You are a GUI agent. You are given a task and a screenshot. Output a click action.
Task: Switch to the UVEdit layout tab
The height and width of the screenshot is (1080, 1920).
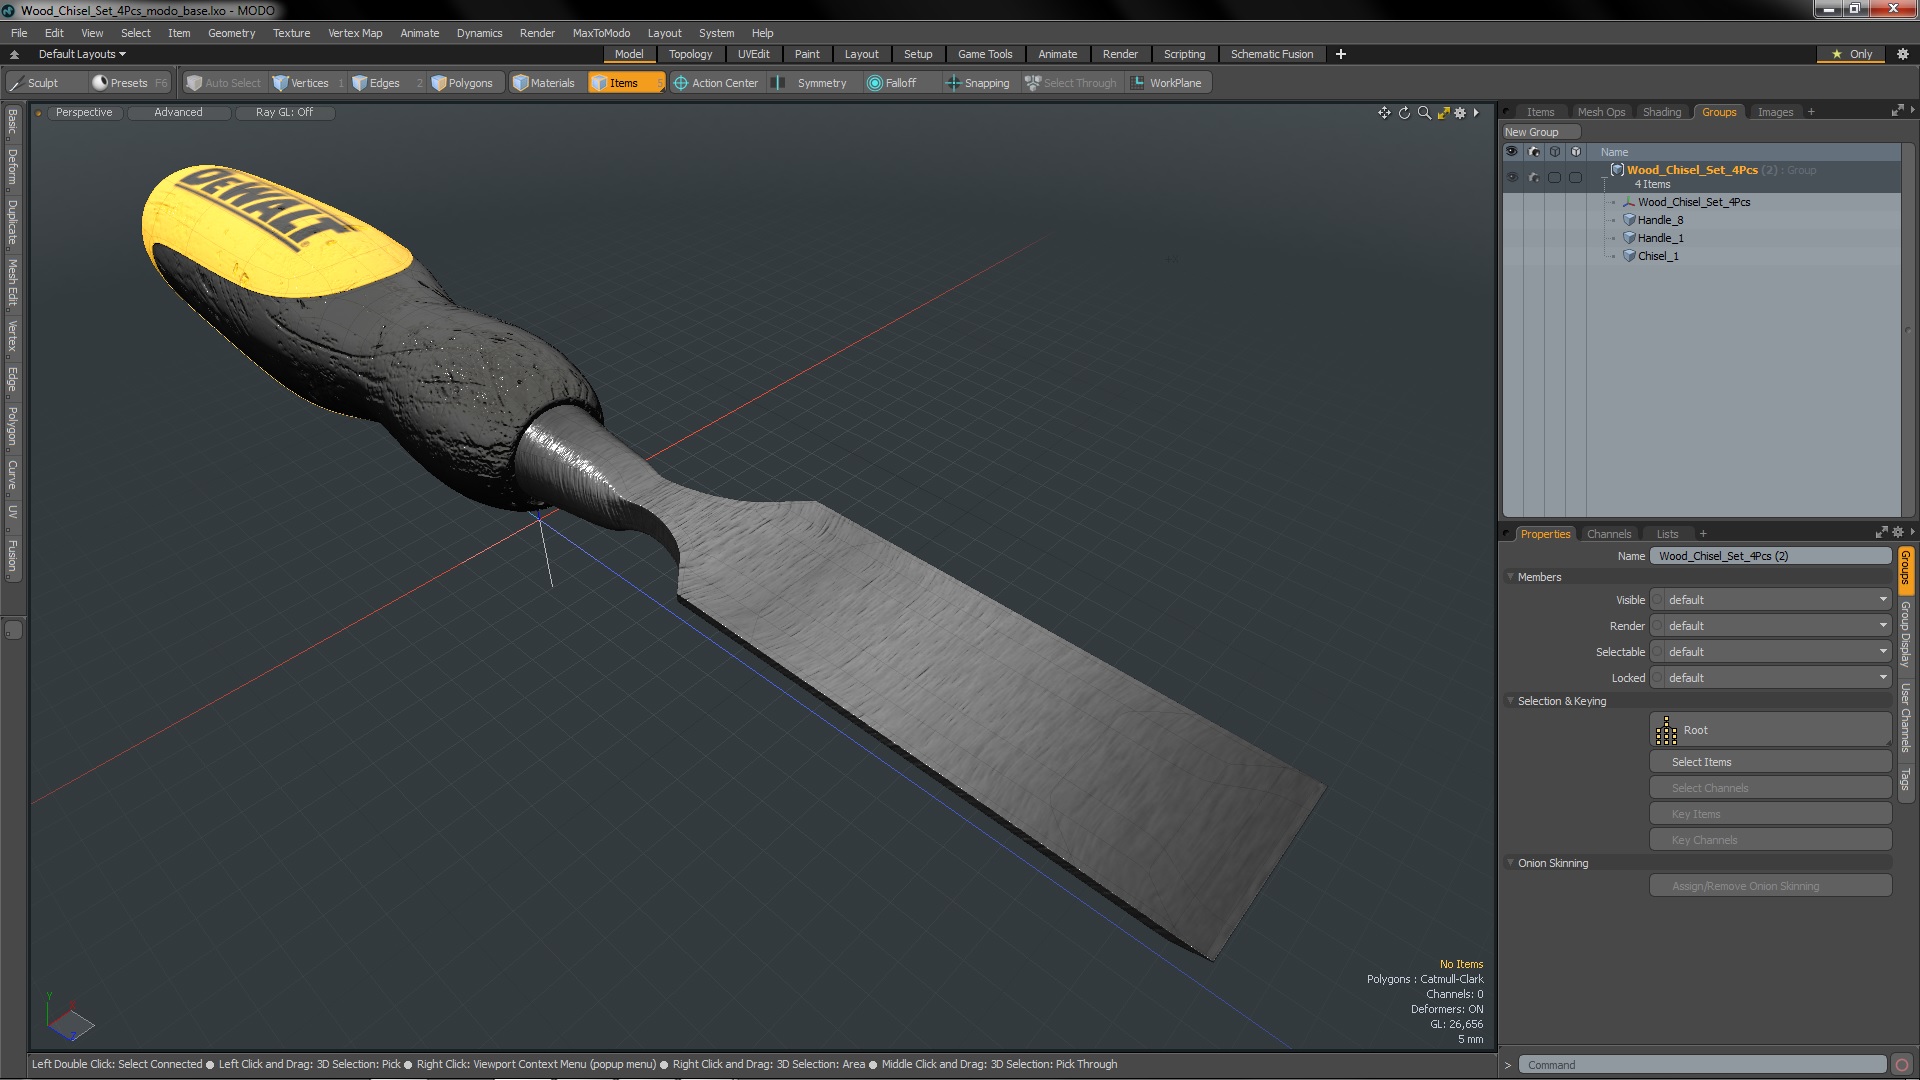(x=753, y=54)
